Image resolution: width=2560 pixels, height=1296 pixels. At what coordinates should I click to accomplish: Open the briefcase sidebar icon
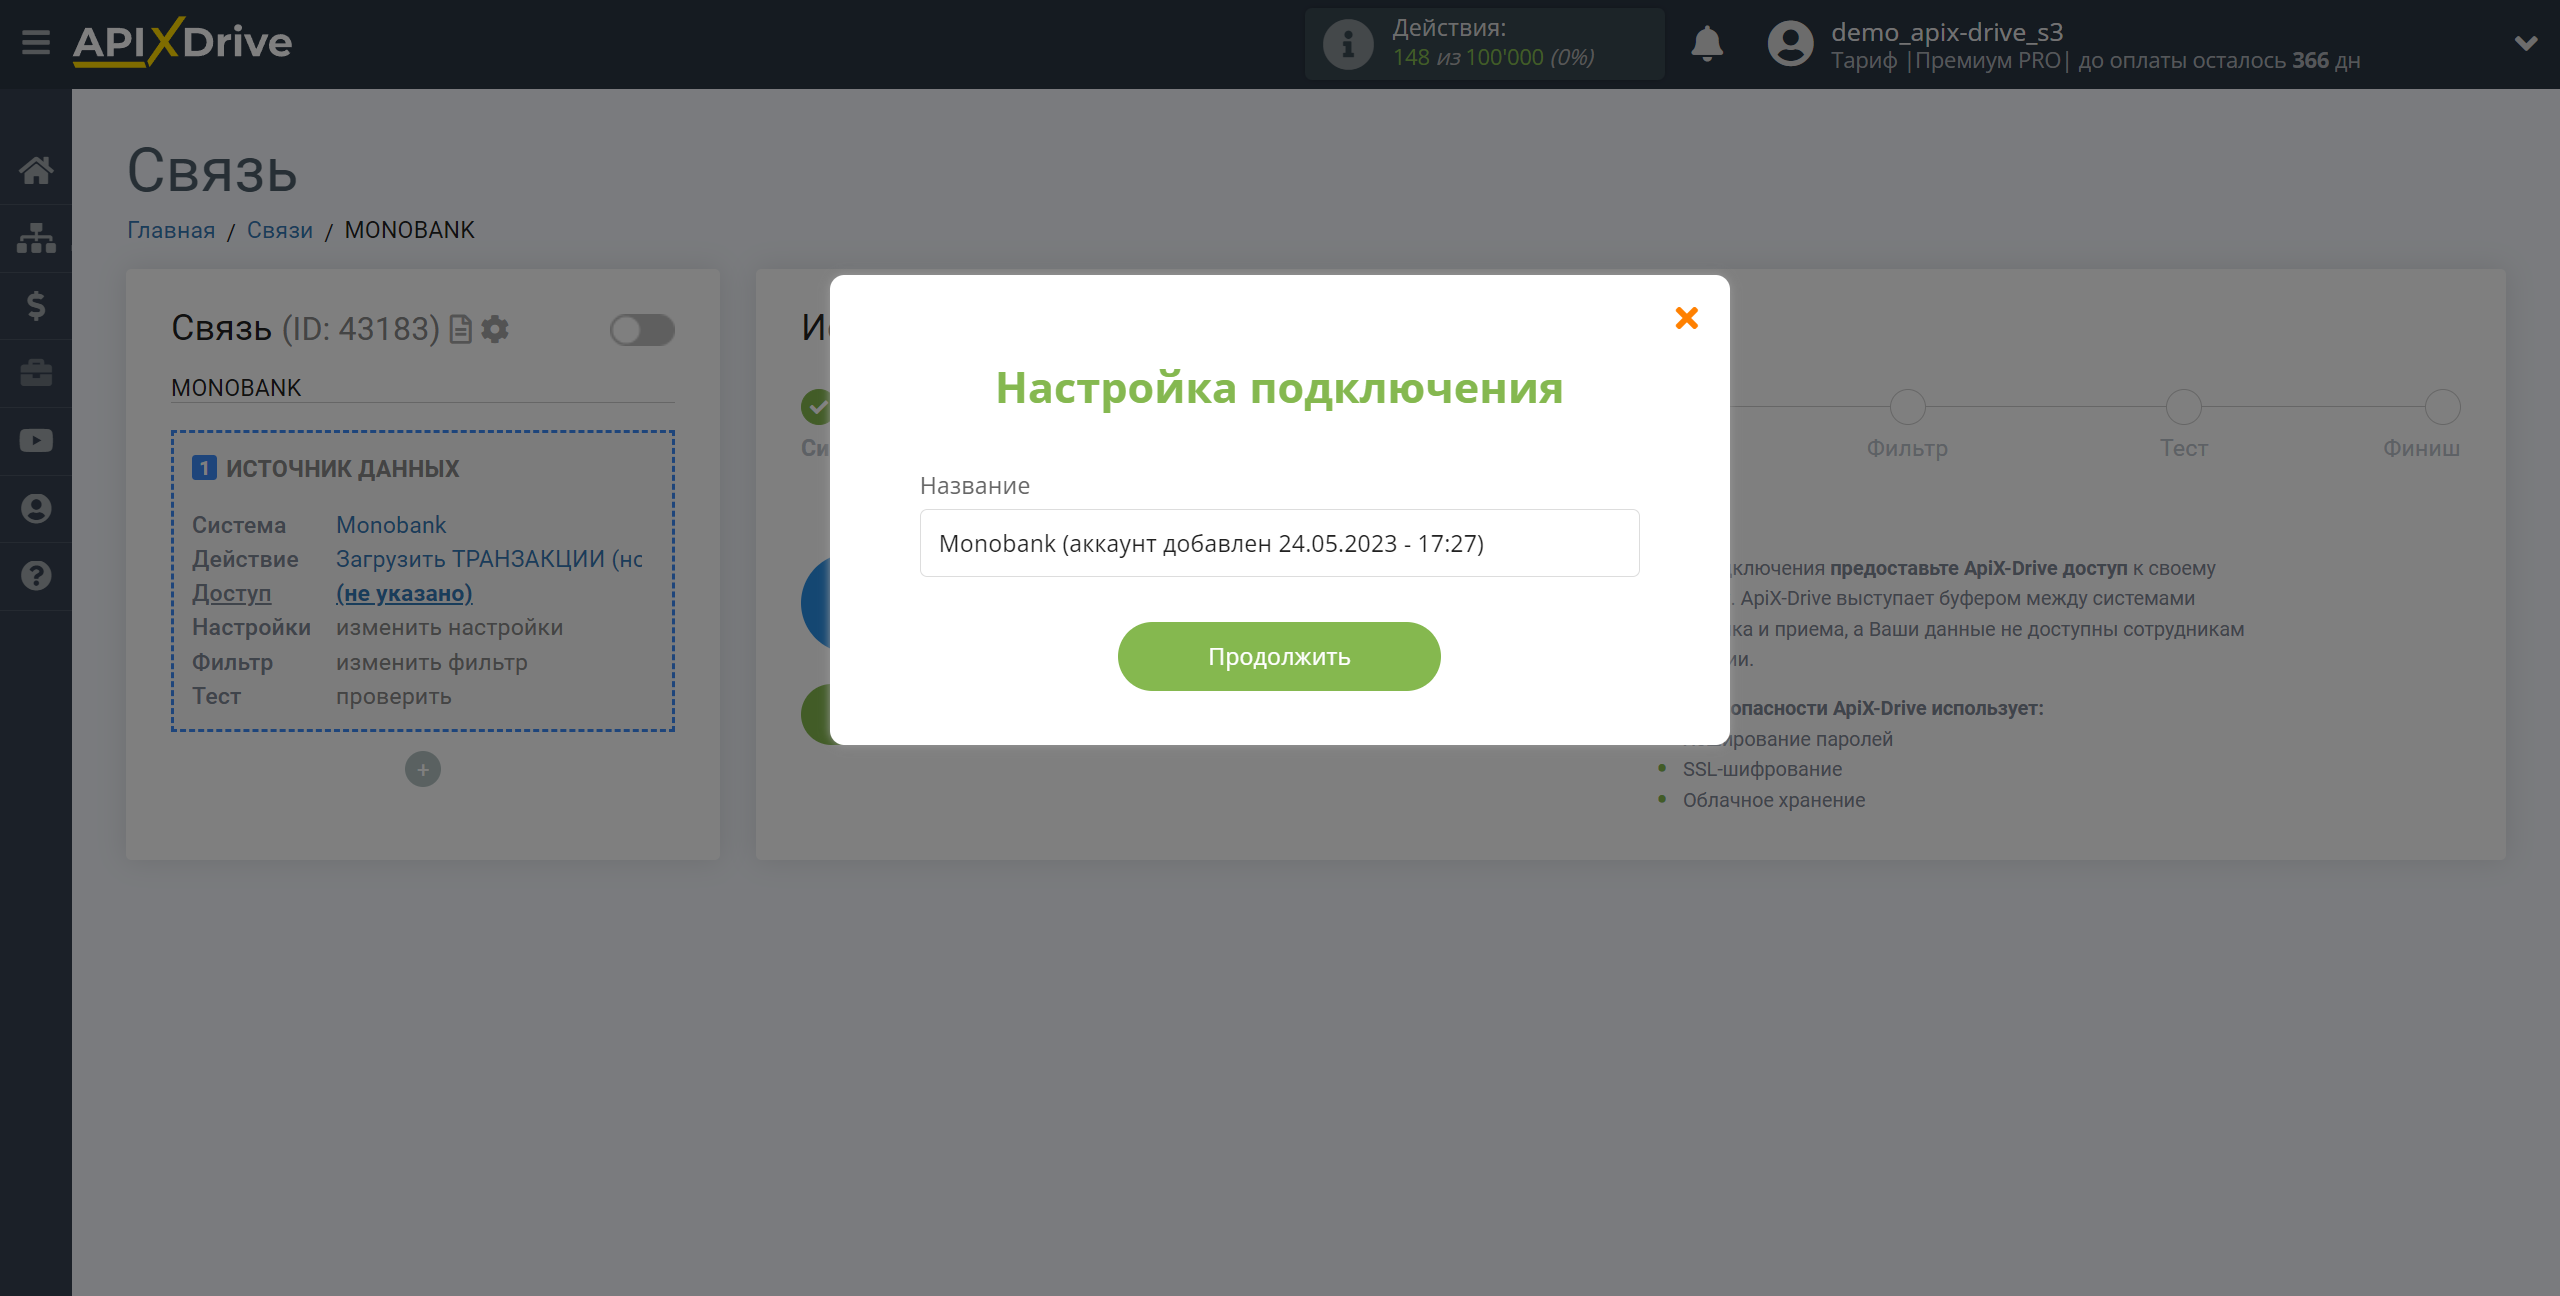(x=36, y=373)
